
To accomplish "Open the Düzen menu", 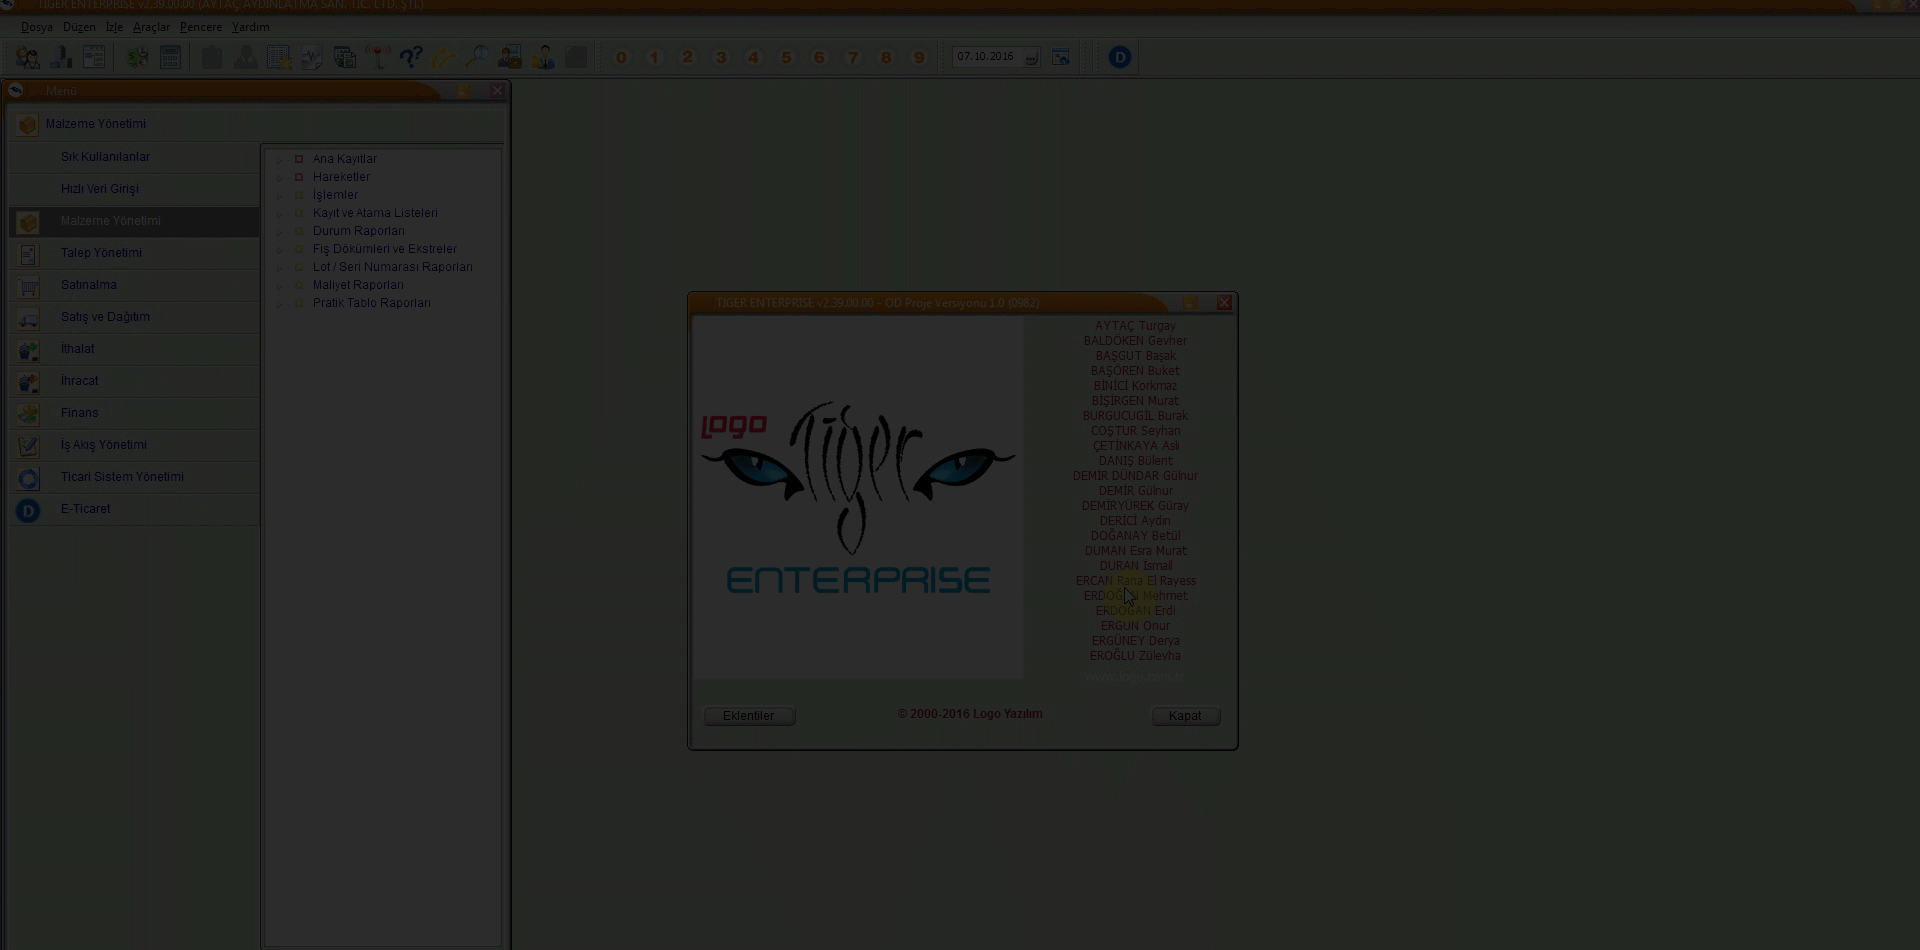I will tap(79, 27).
